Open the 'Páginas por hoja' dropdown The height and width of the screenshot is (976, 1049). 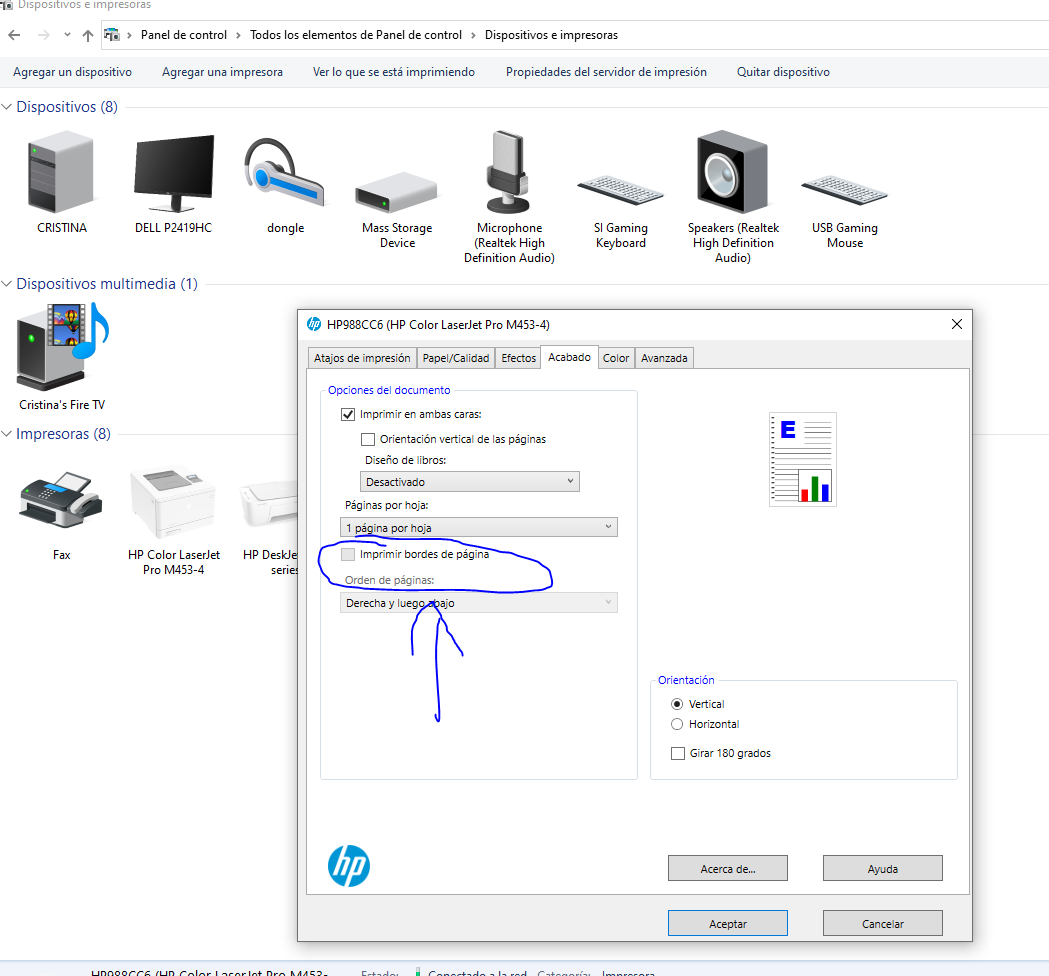coord(479,527)
